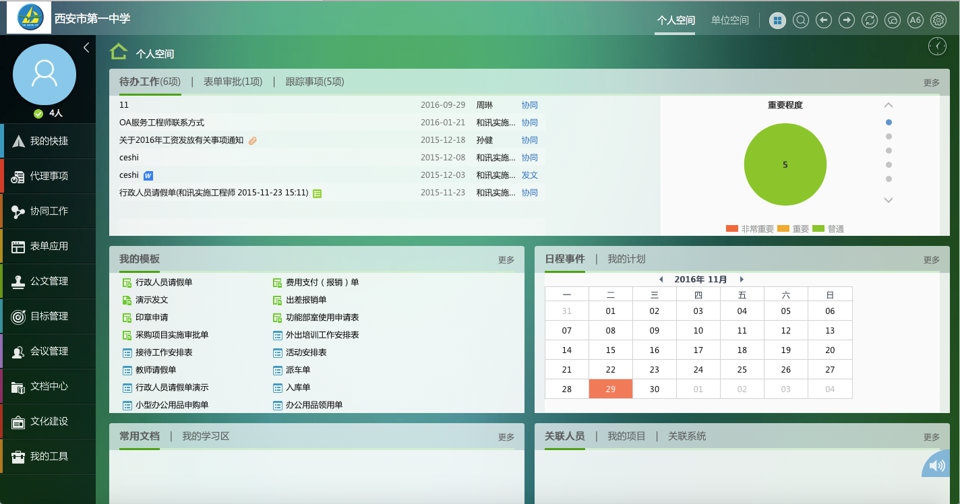Open 表单应用 in sidebar
The image size is (960, 504).
pyautogui.click(x=48, y=246)
